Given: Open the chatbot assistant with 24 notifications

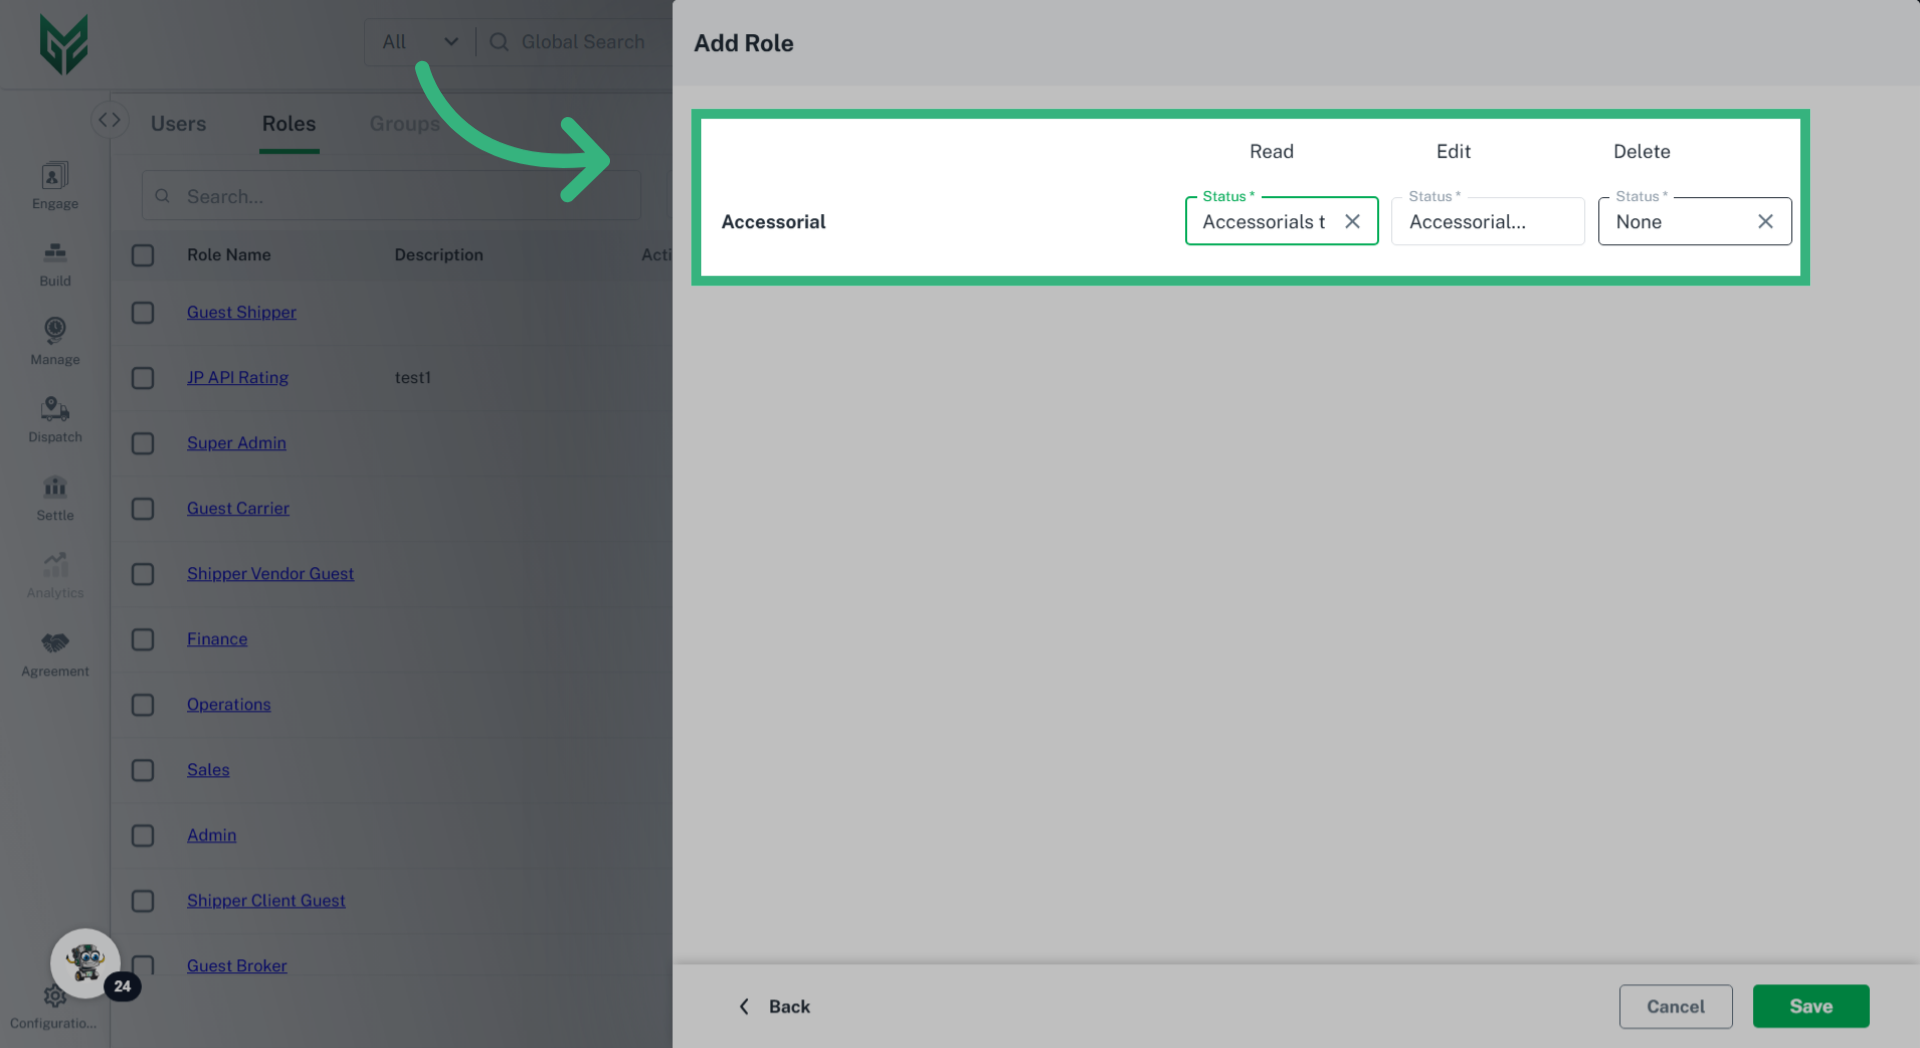Looking at the screenshot, I should 86,962.
